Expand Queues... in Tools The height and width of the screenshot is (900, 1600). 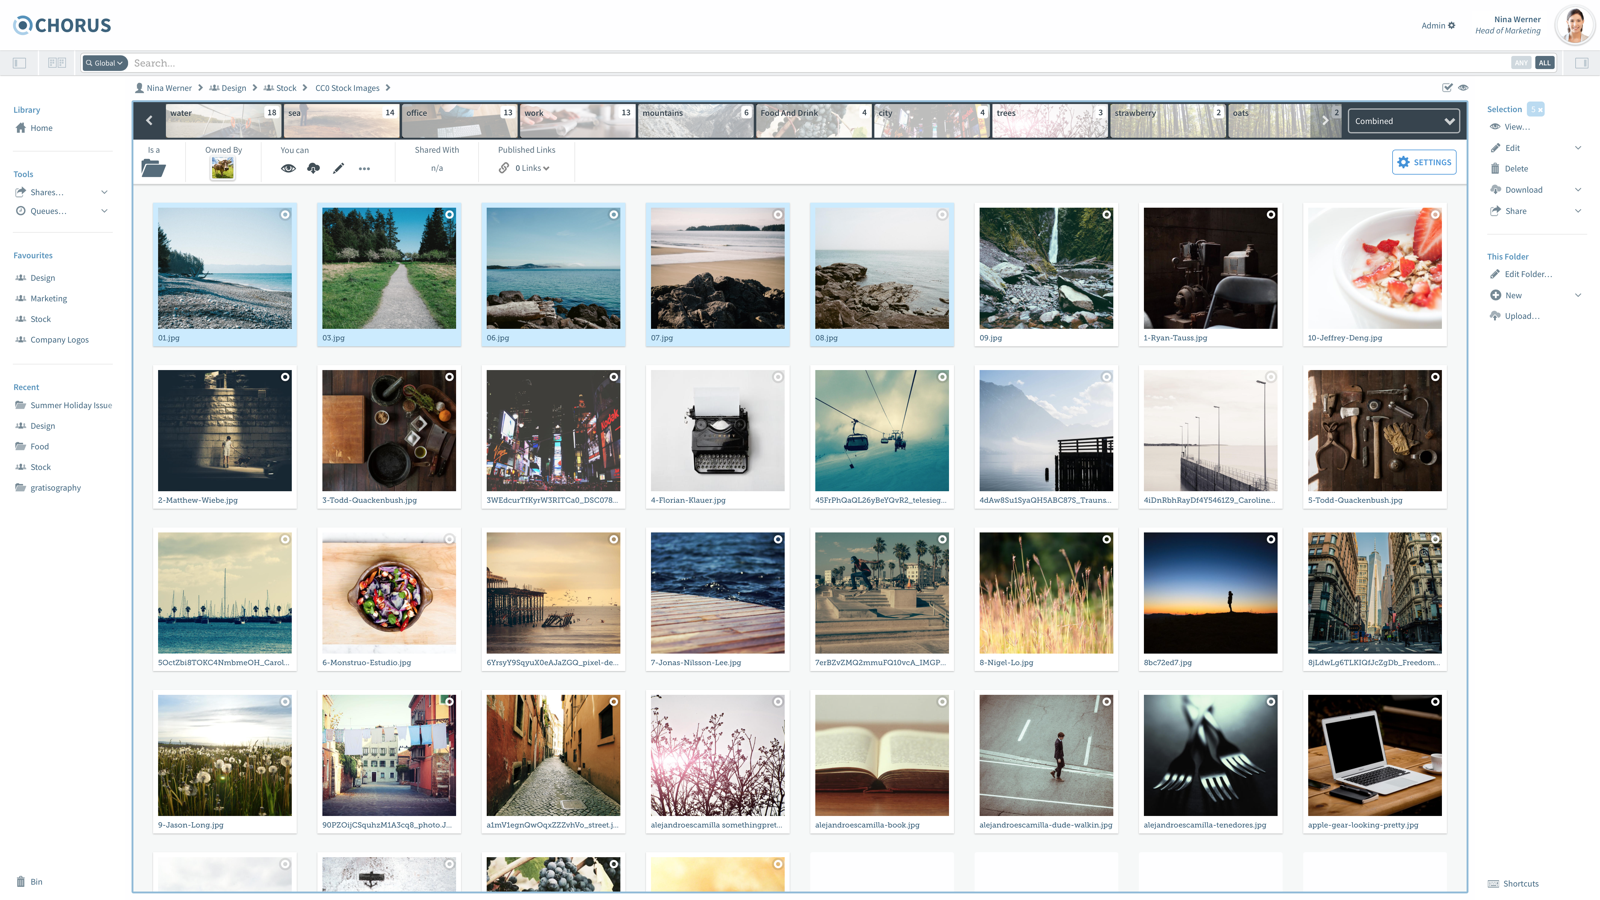point(104,211)
